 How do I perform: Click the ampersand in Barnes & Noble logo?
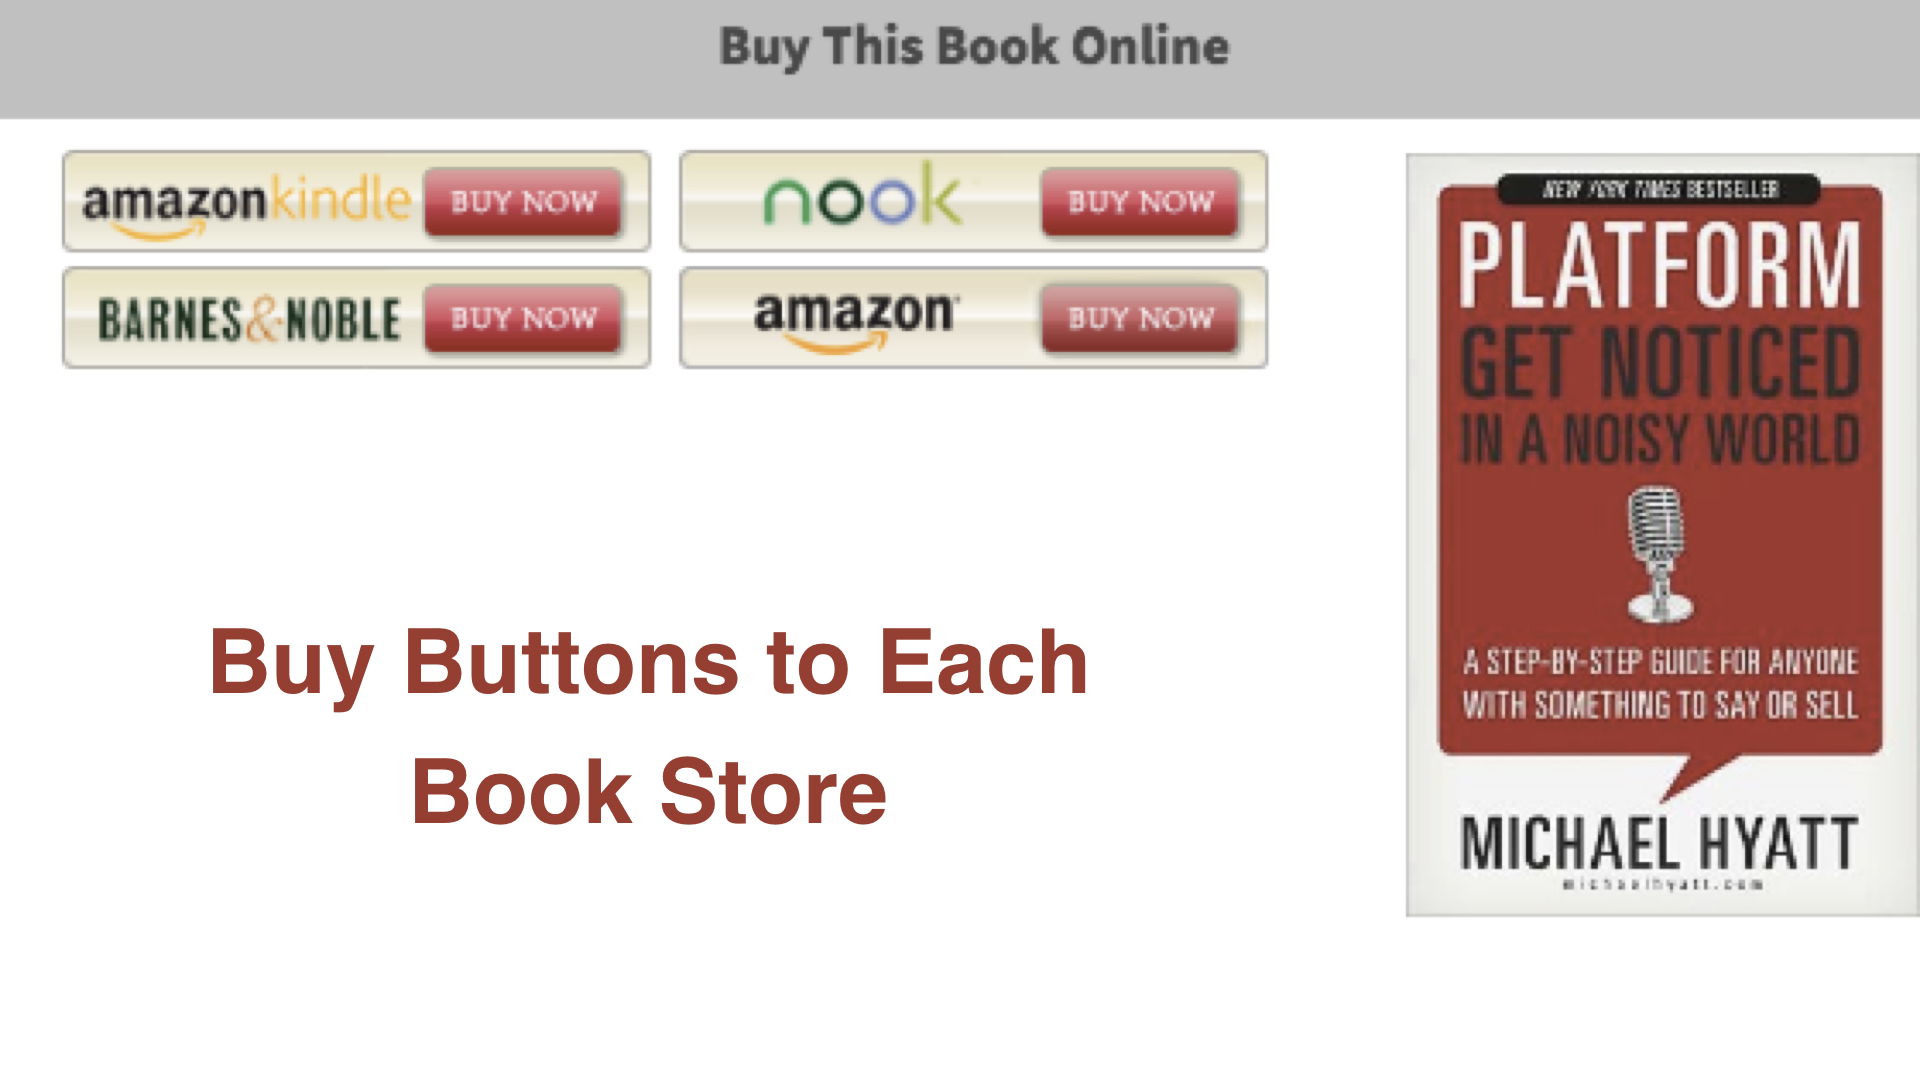click(263, 320)
